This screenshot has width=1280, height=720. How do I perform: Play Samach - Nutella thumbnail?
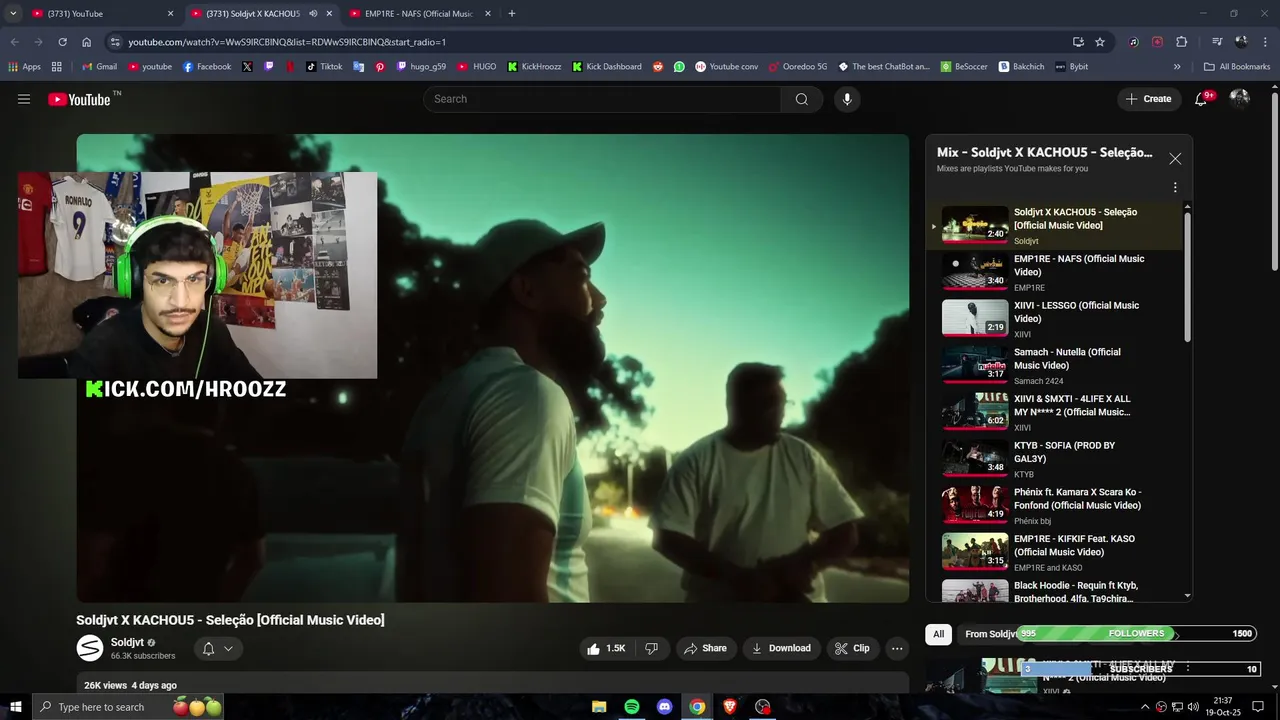pos(975,364)
